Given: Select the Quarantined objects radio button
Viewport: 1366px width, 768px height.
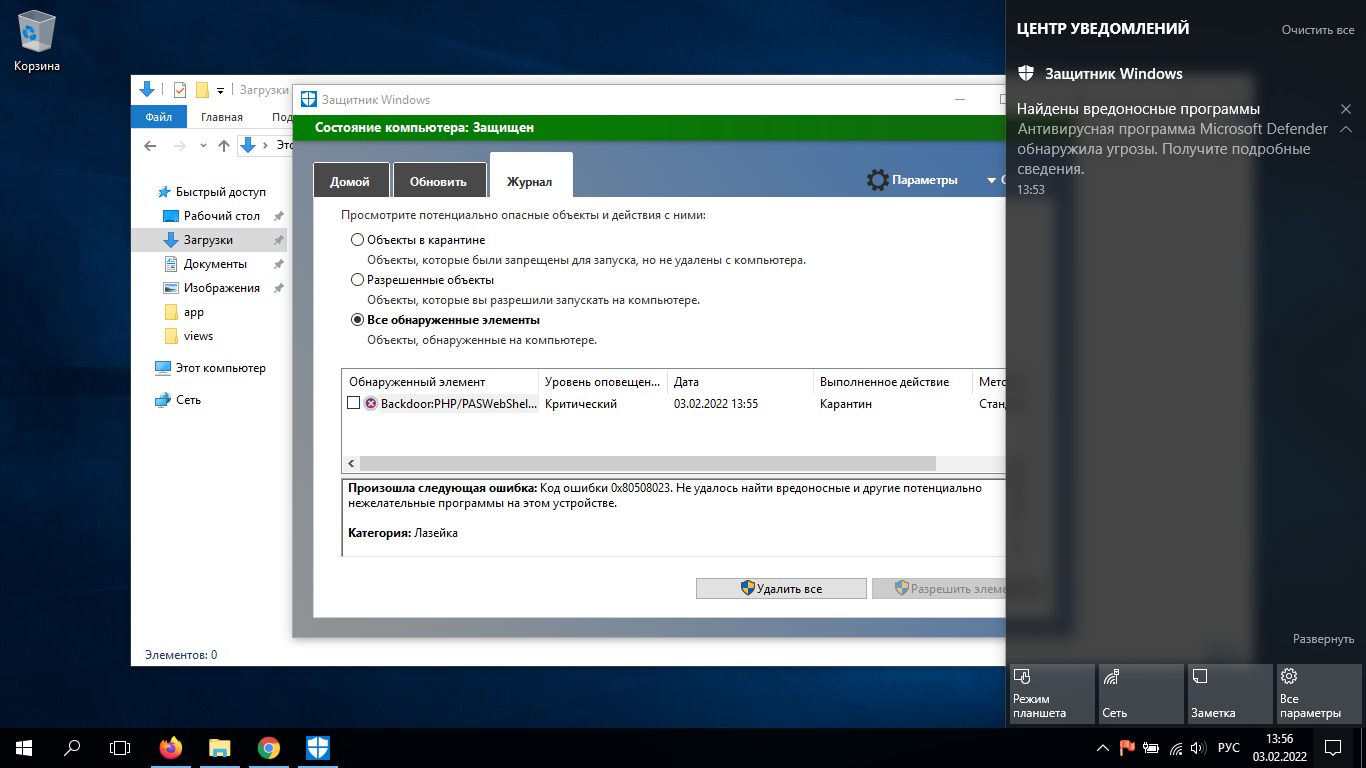Looking at the screenshot, I should pyautogui.click(x=357, y=240).
